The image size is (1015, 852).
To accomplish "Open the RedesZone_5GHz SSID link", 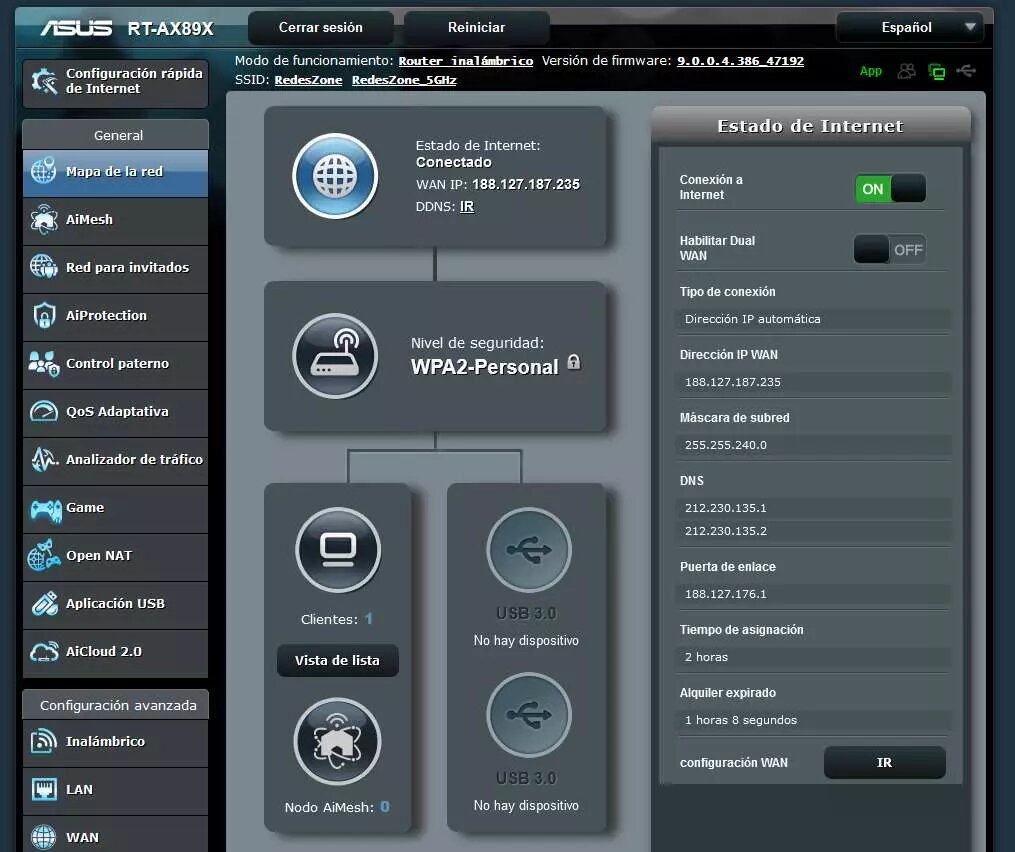I will pos(404,80).
